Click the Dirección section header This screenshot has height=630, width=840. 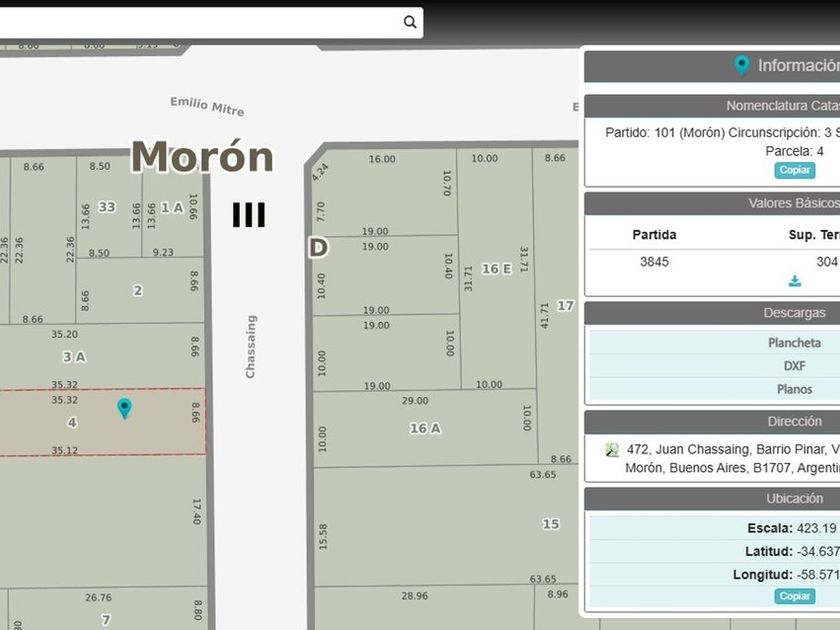[712, 422]
